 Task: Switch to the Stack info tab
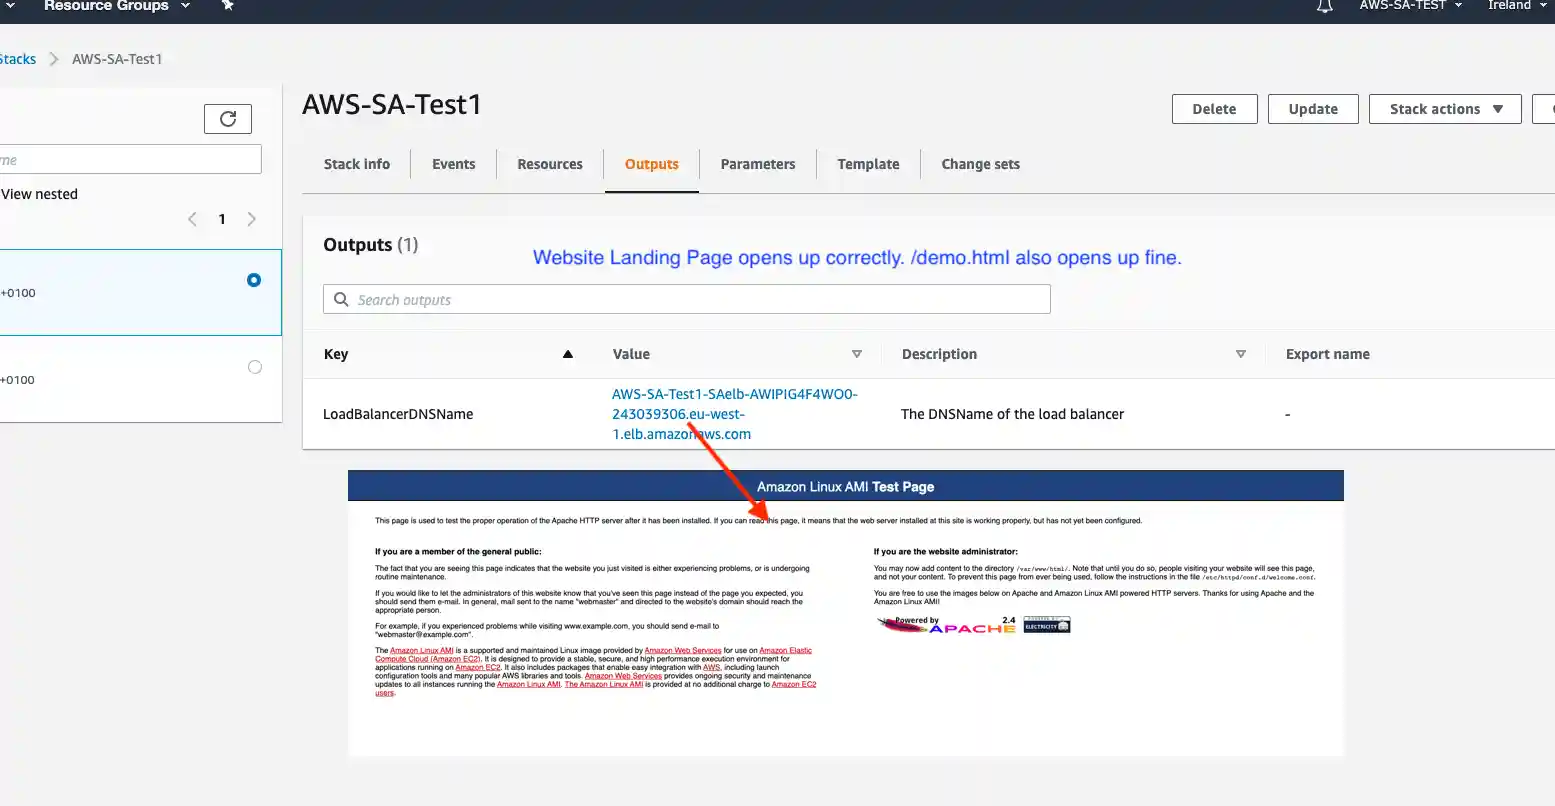point(357,164)
